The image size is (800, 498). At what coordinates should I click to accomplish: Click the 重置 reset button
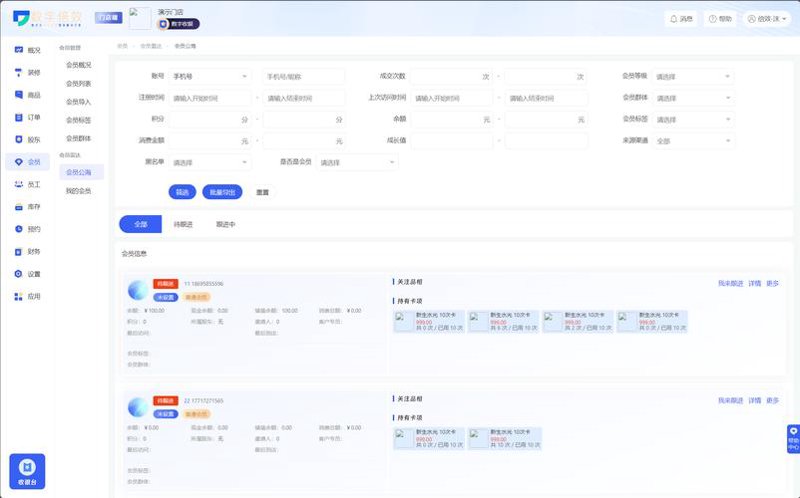(x=262, y=192)
